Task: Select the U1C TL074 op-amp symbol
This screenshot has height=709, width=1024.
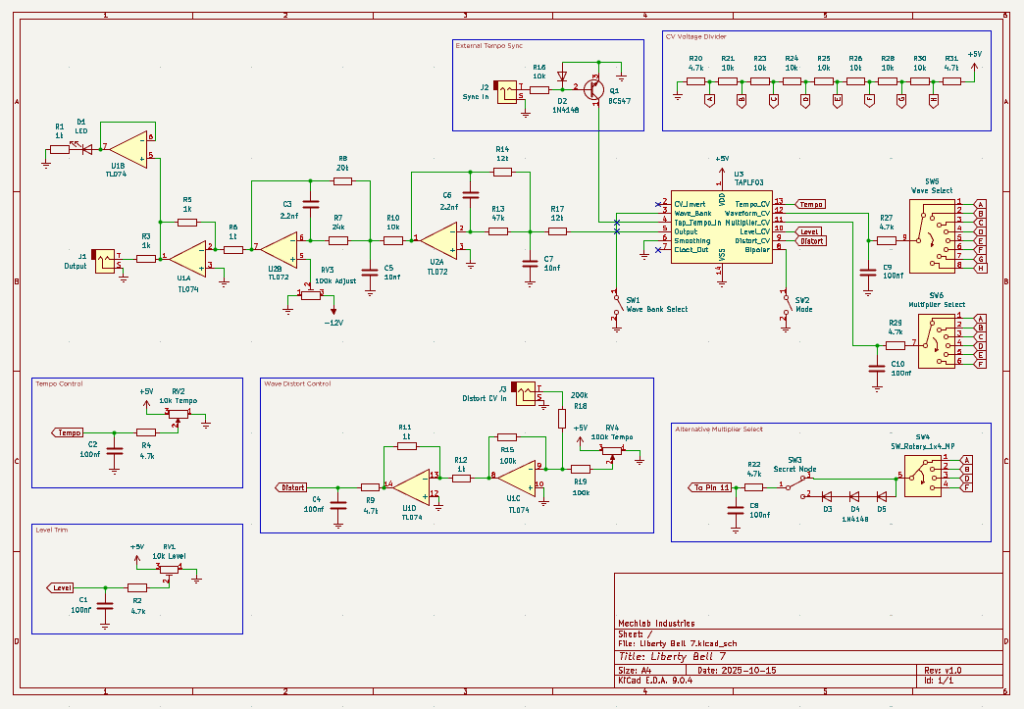Action: pos(514,477)
